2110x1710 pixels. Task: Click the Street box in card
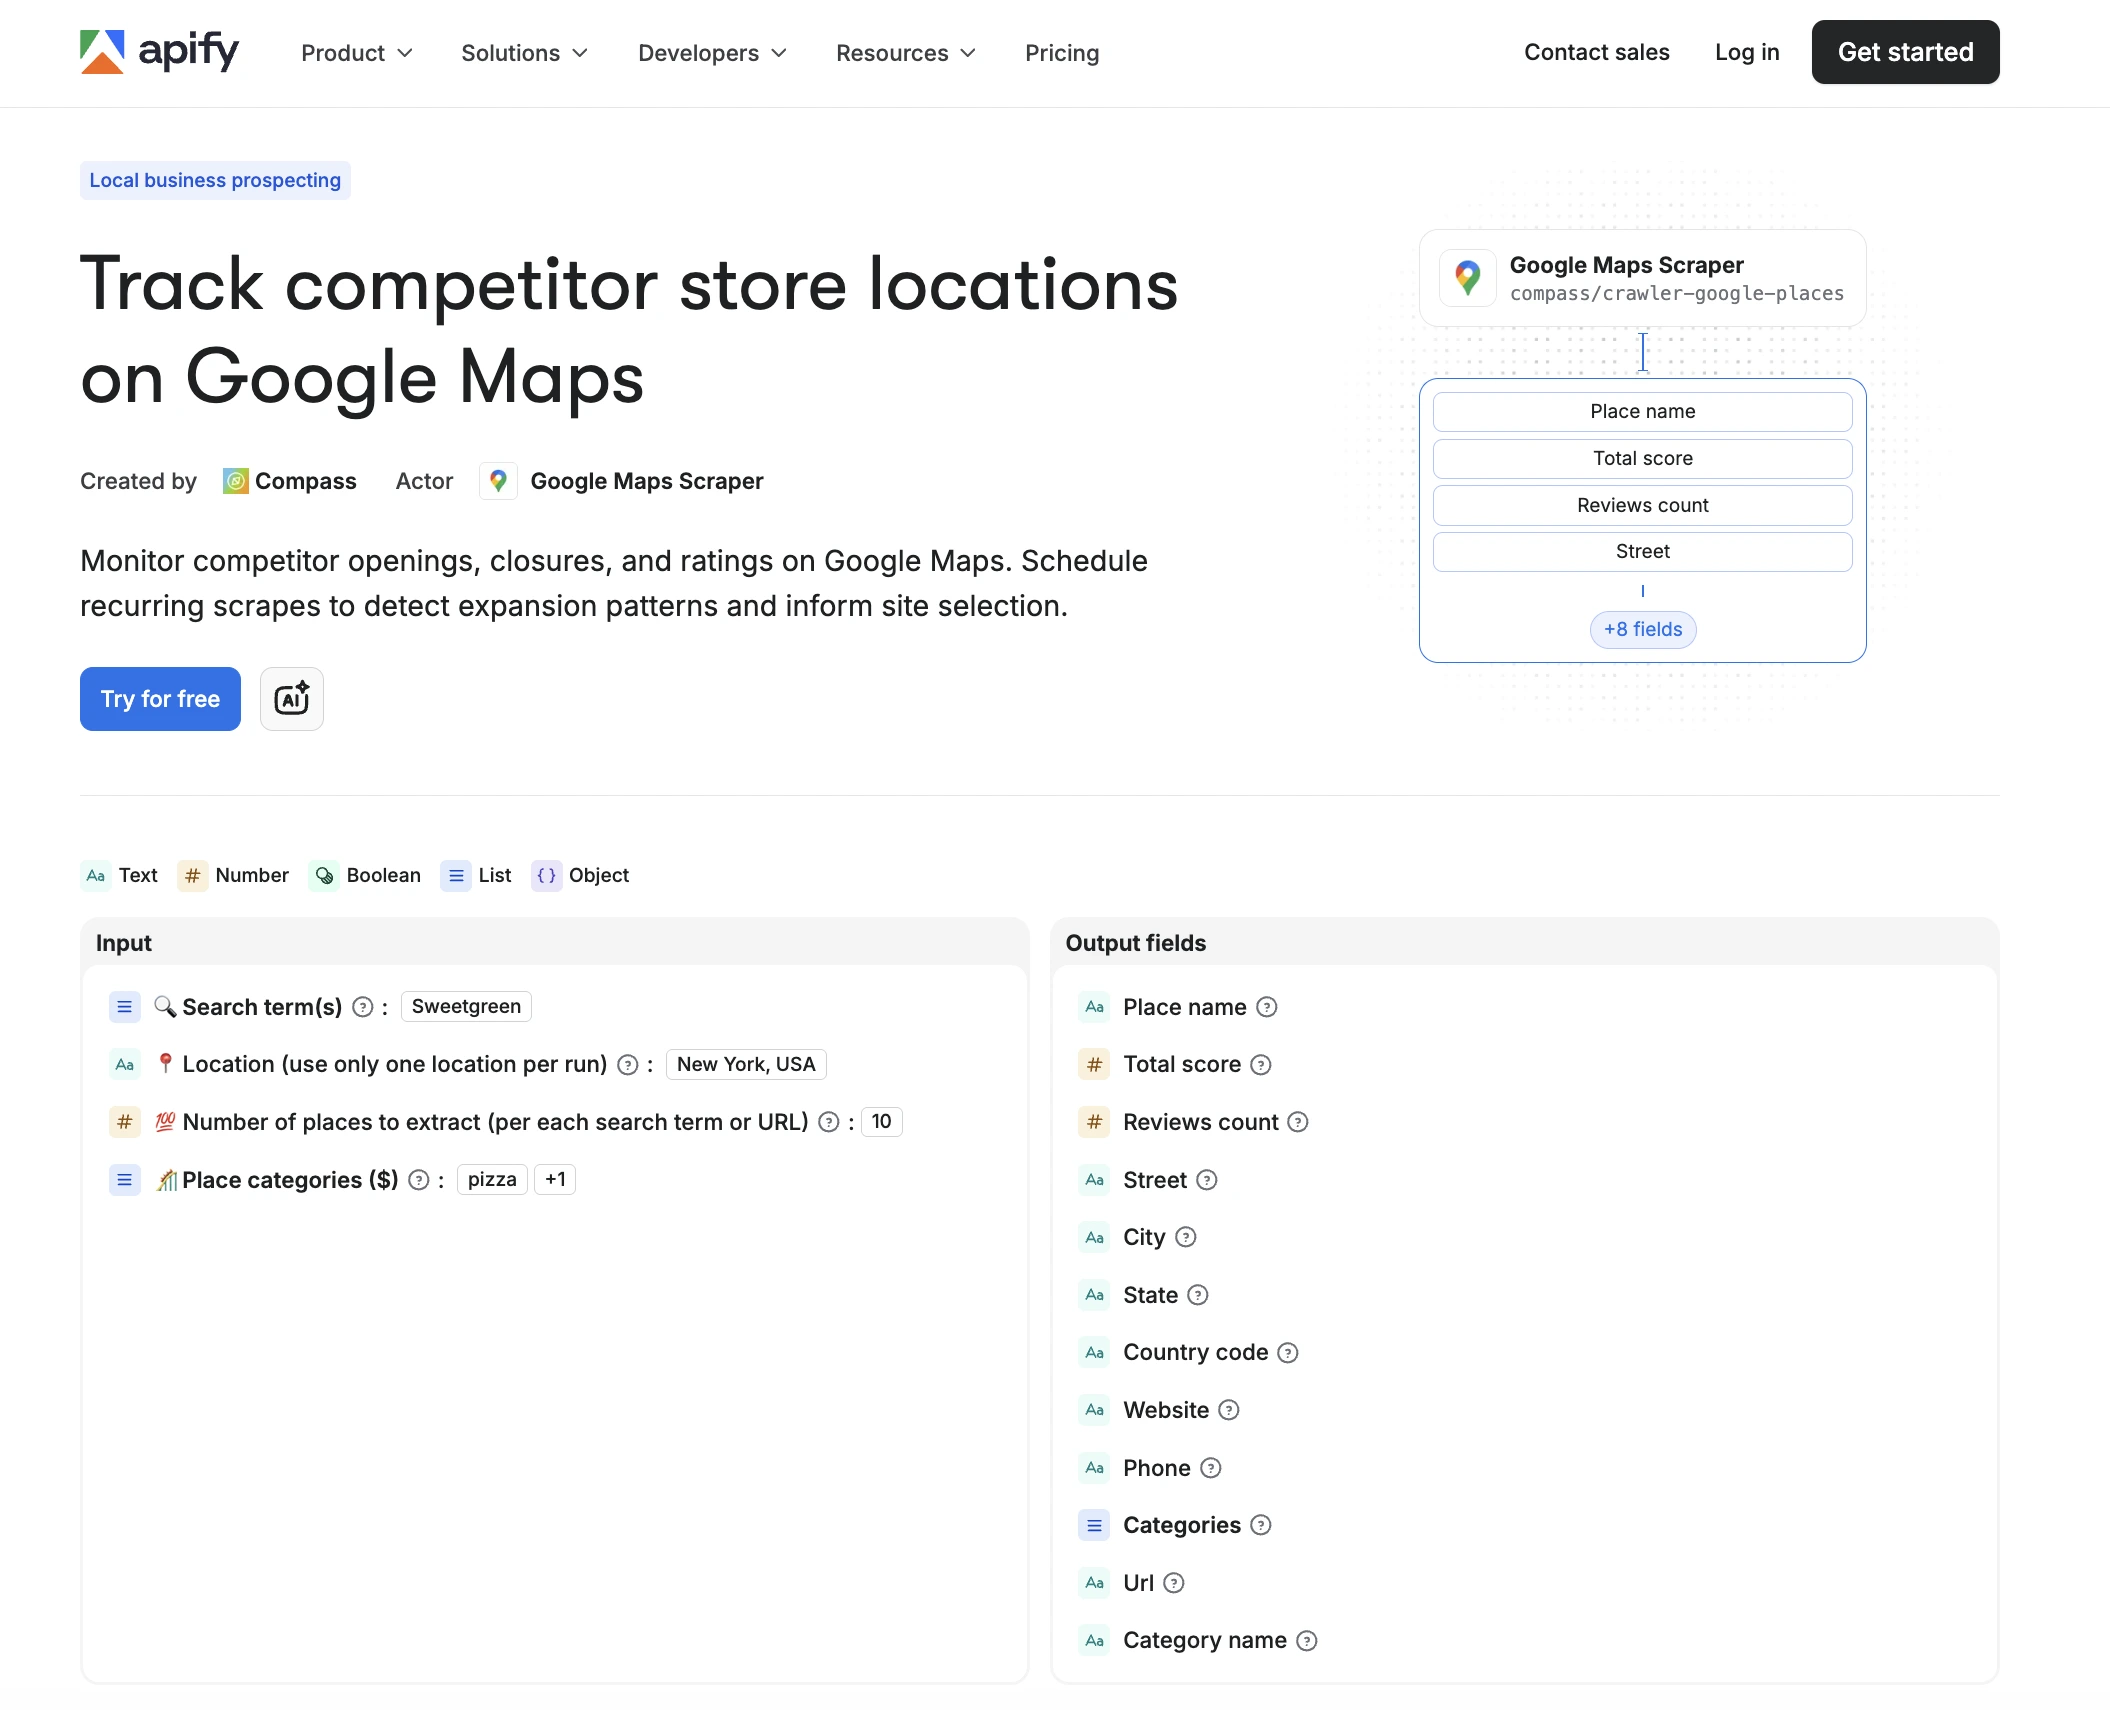1642,552
